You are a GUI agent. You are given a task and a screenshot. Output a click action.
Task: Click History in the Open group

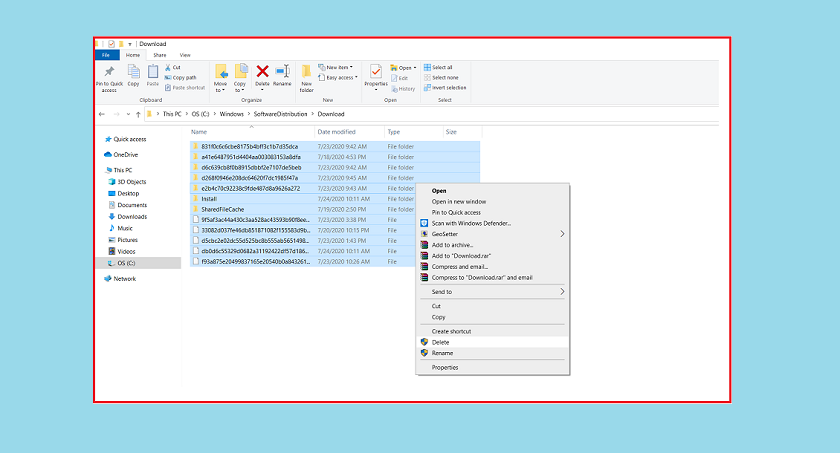coord(403,89)
